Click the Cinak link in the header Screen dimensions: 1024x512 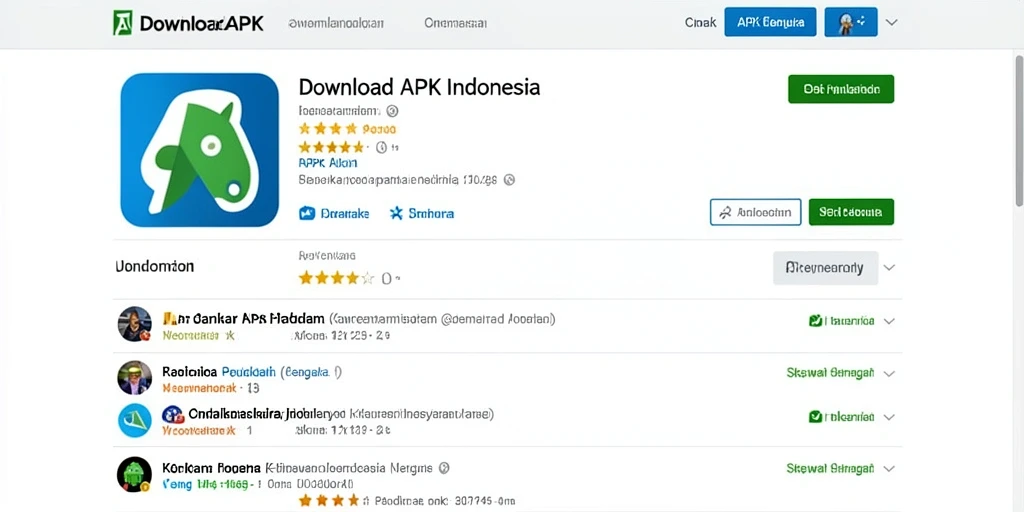700,23
